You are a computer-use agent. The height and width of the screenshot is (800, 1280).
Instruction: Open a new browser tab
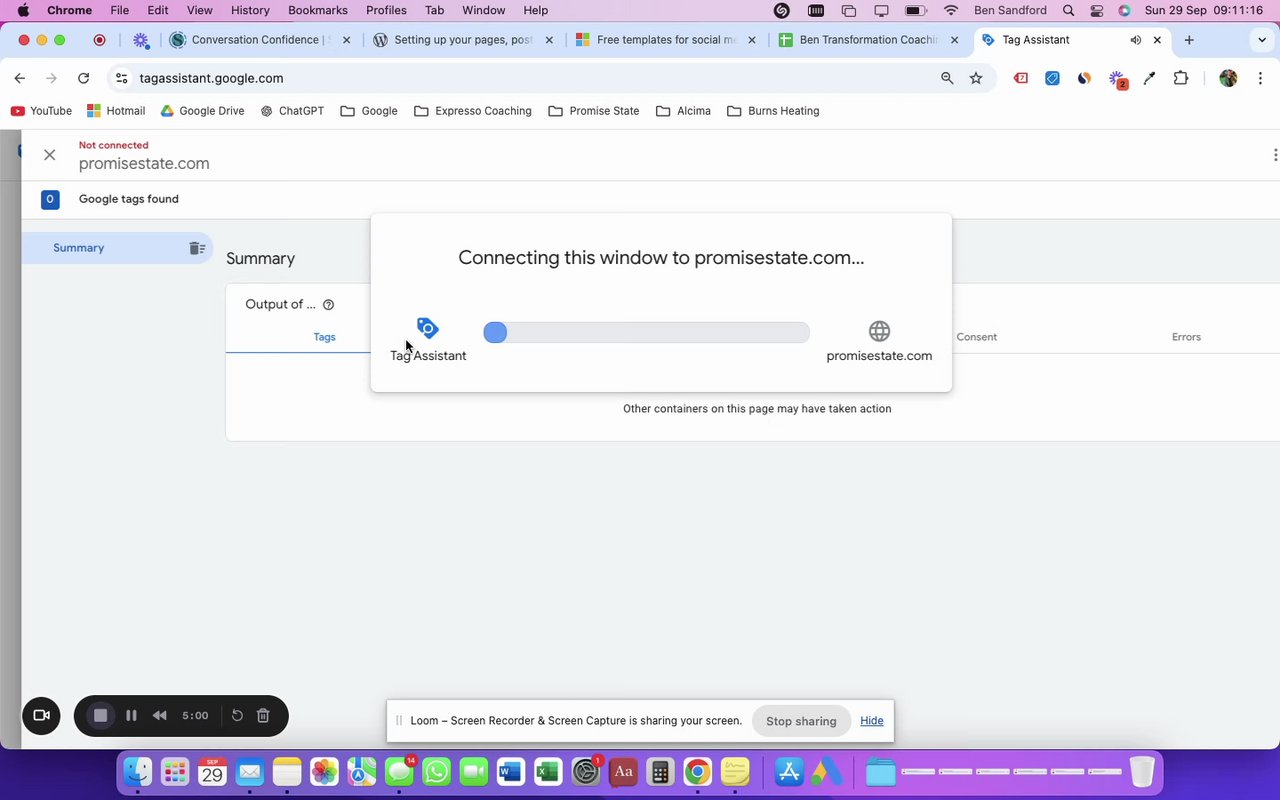1189,40
